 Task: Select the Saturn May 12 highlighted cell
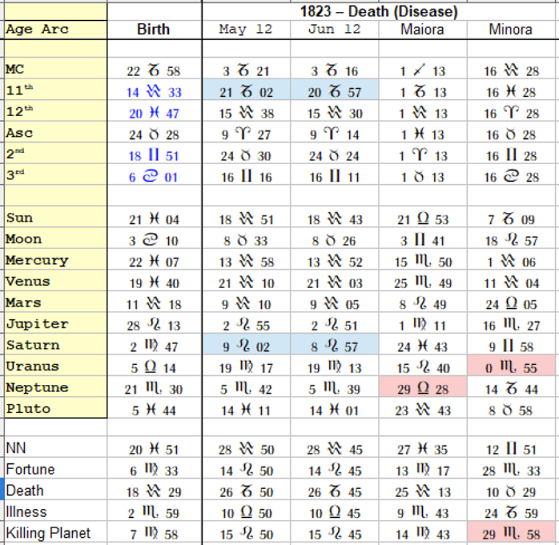[246, 344]
